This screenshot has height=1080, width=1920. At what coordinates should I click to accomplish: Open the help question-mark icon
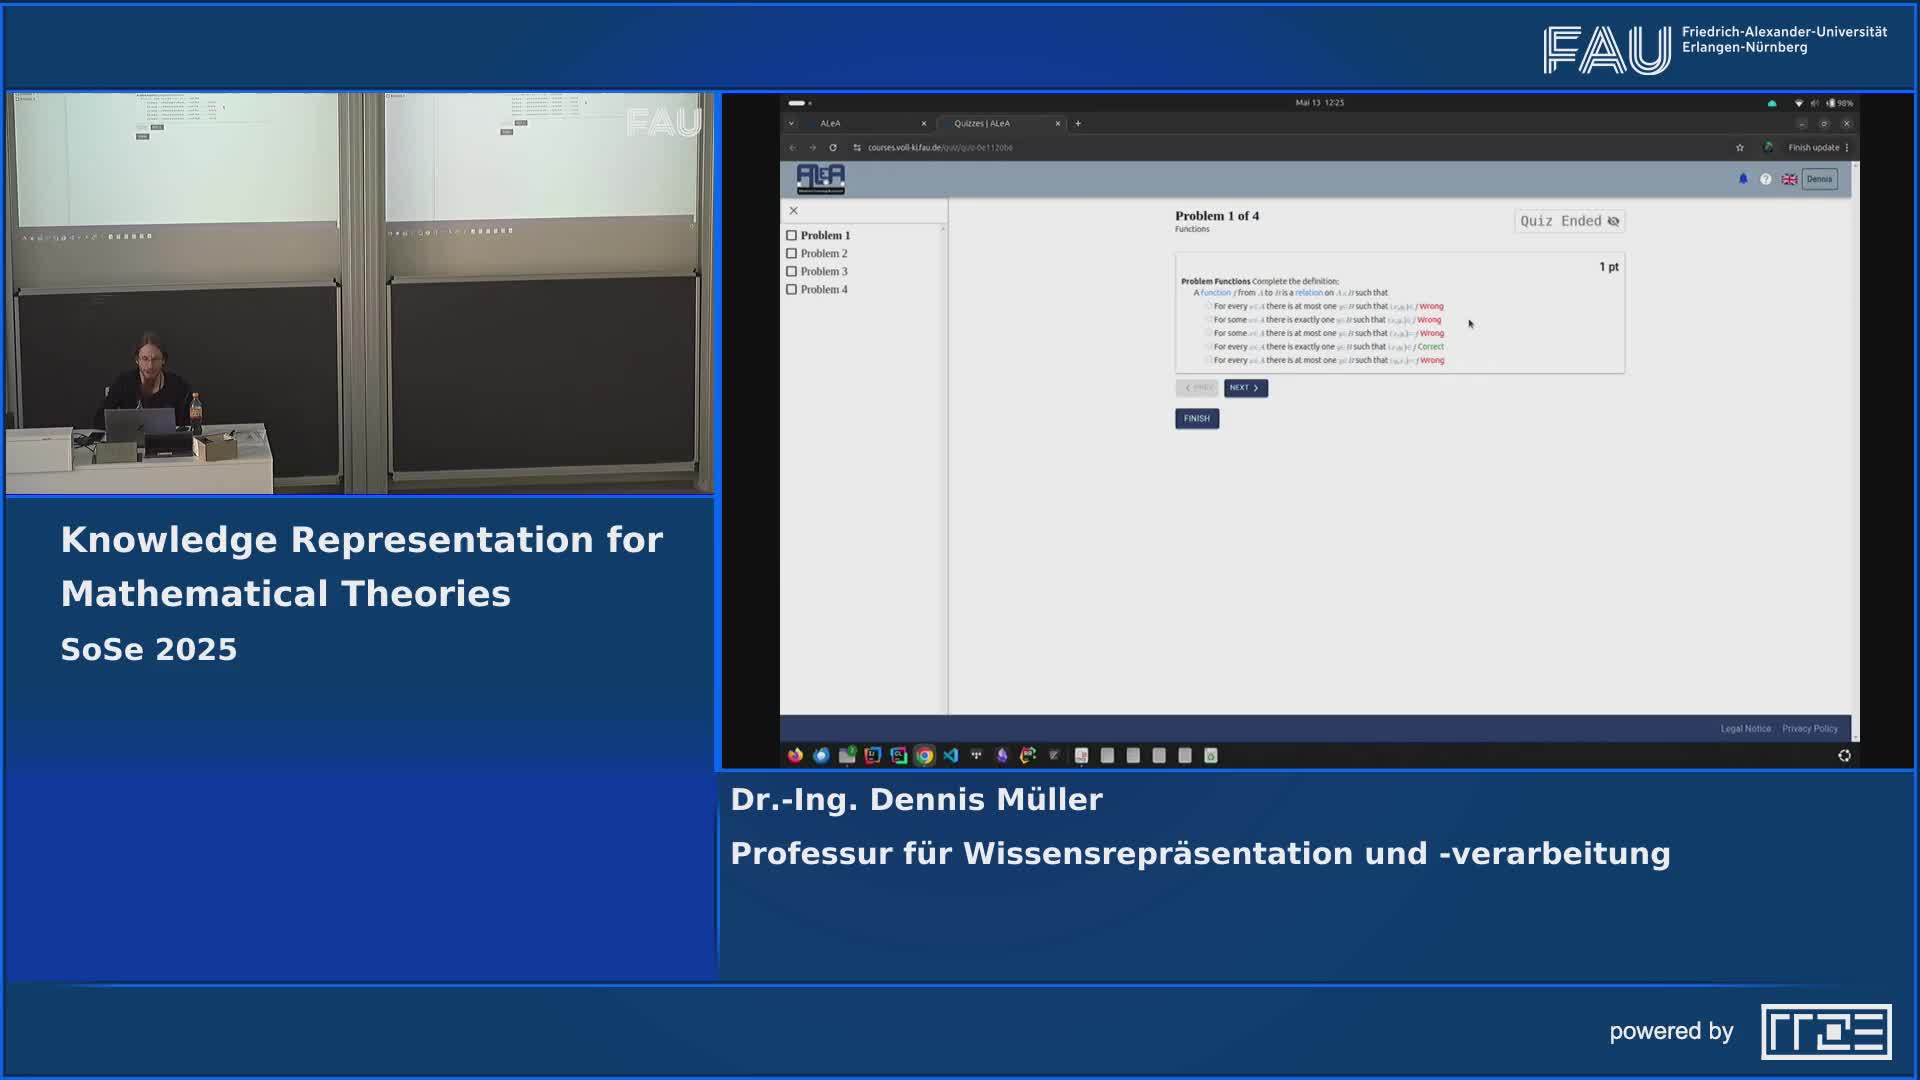pyautogui.click(x=1766, y=179)
